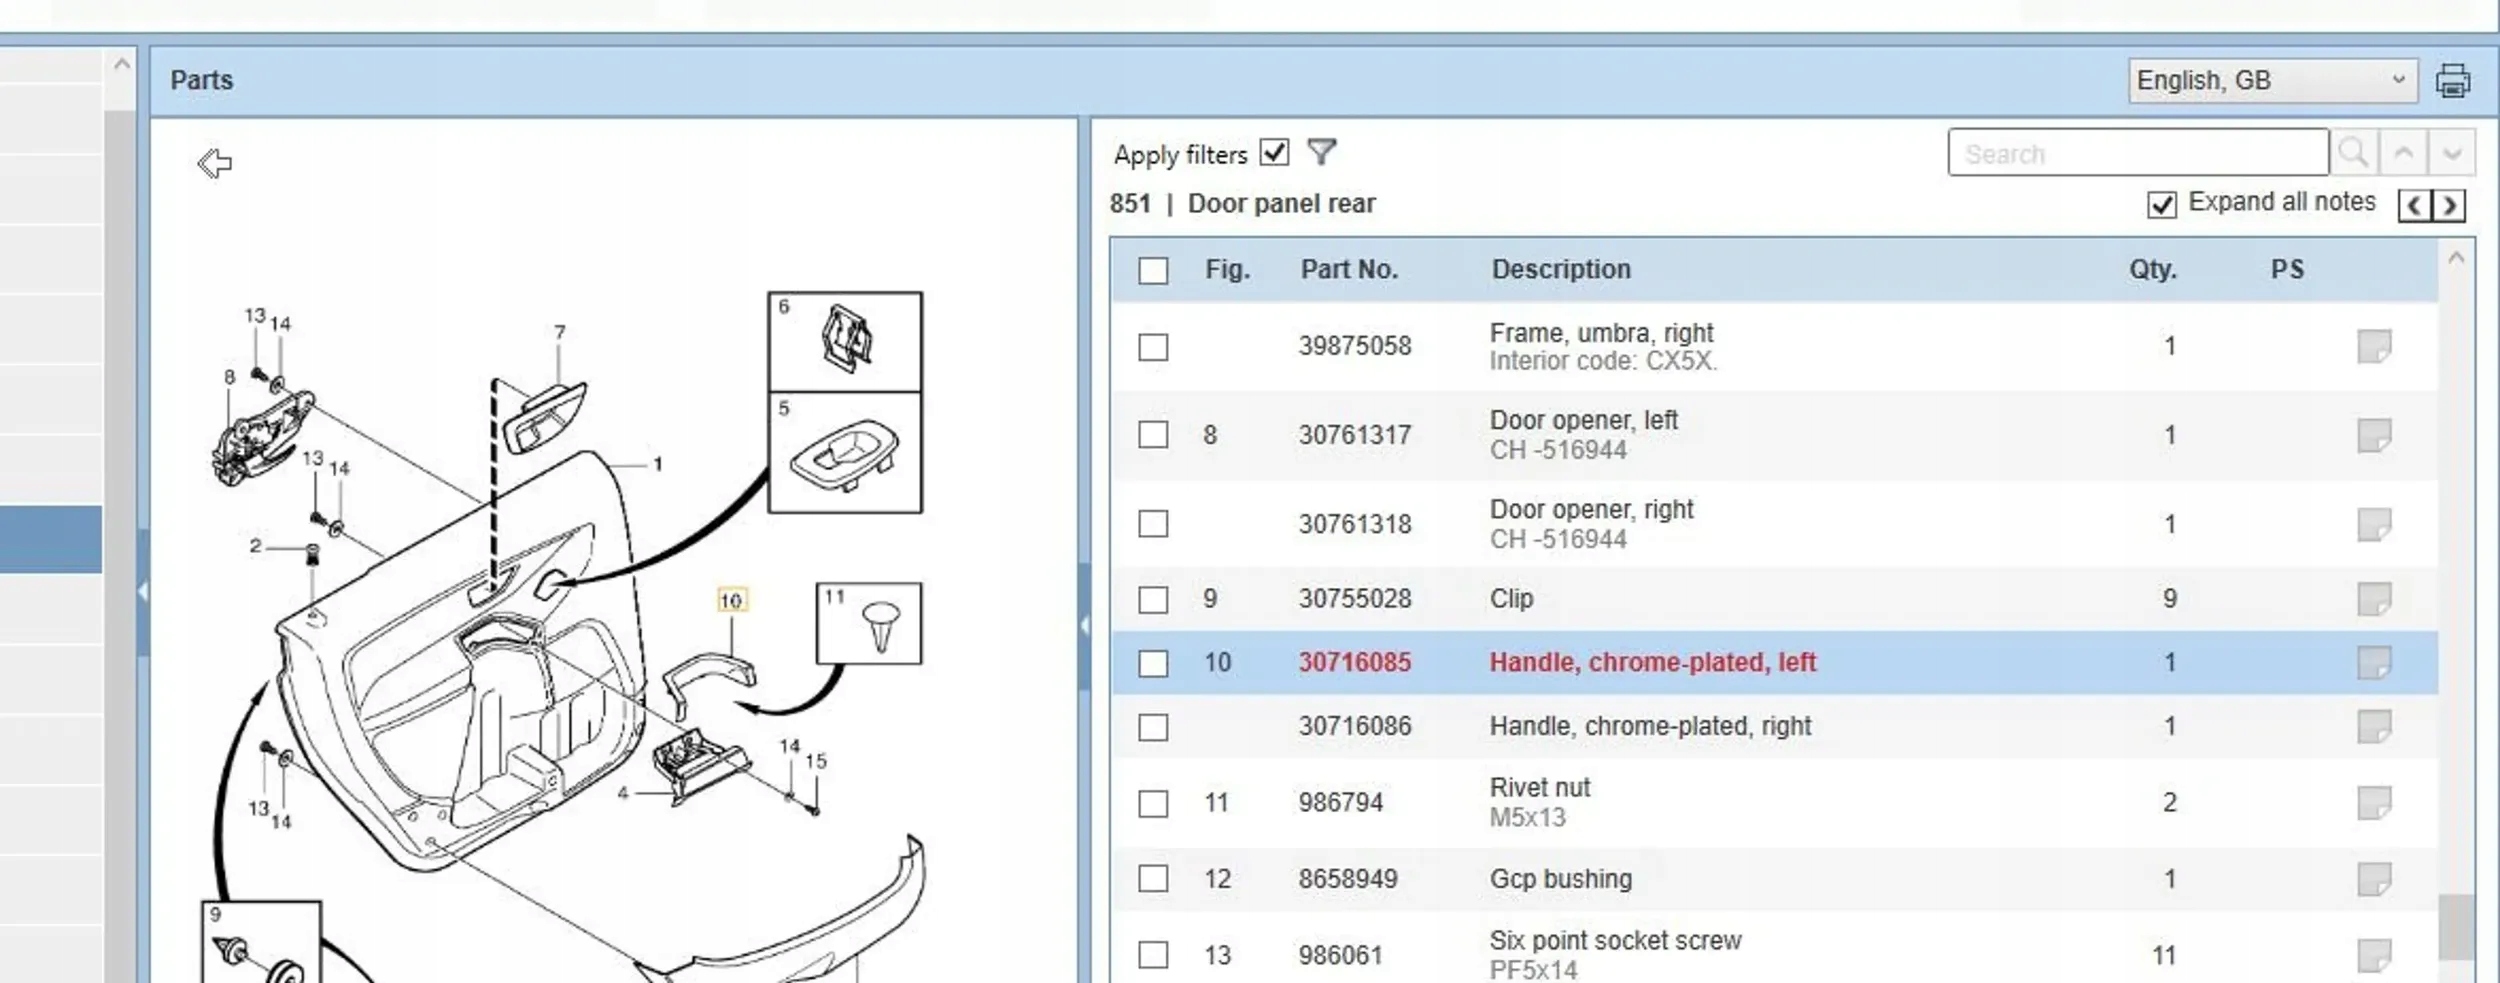Open the English, GB language dropdown
The image size is (2500, 983).
tap(2272, 80)
